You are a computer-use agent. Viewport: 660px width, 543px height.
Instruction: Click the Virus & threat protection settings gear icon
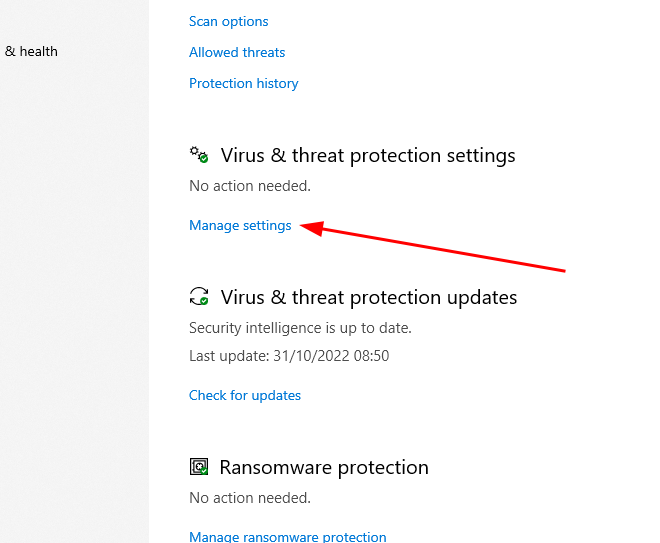[199, 155]
